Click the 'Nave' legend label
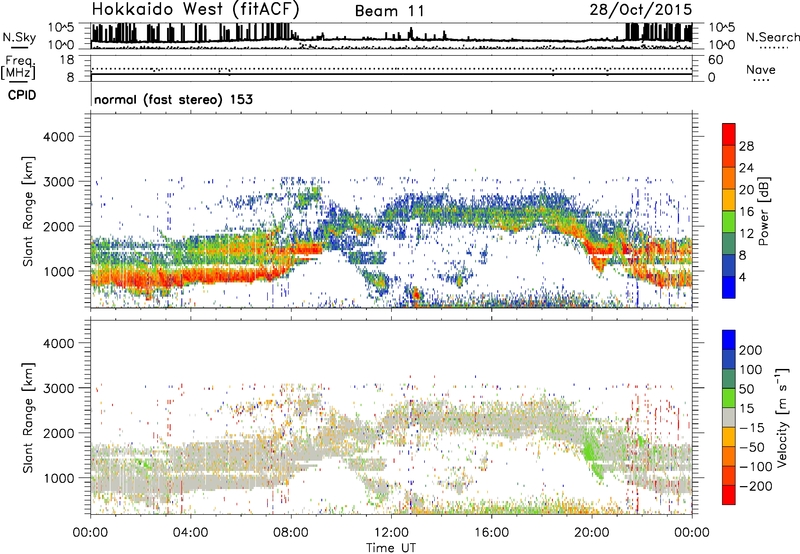800x554 pixels. point(760,70)
